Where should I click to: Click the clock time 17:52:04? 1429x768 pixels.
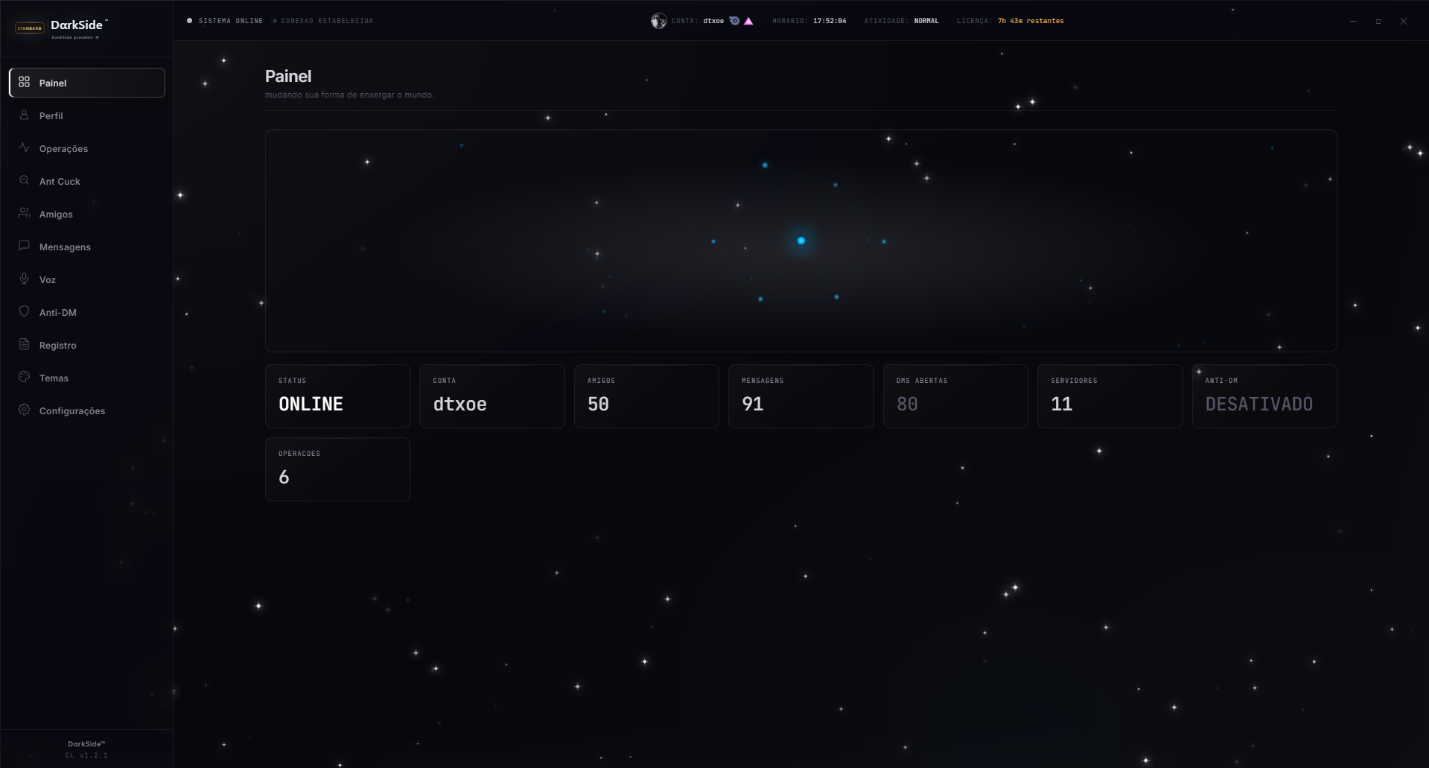point(829,20)
